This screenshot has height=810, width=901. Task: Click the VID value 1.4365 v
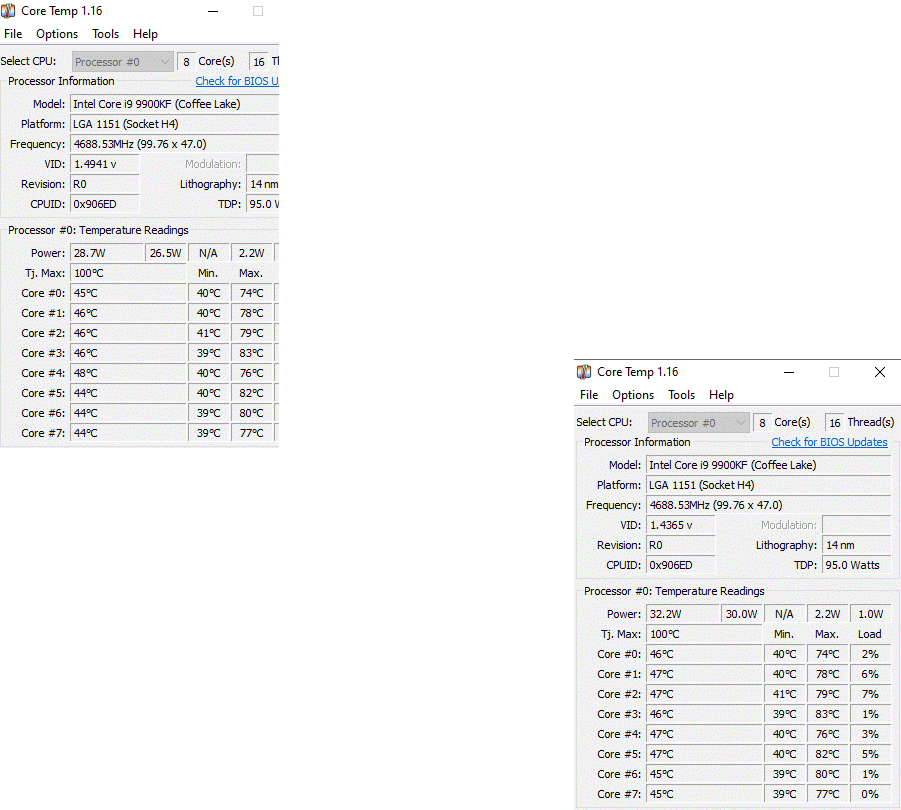pos(681,525)
